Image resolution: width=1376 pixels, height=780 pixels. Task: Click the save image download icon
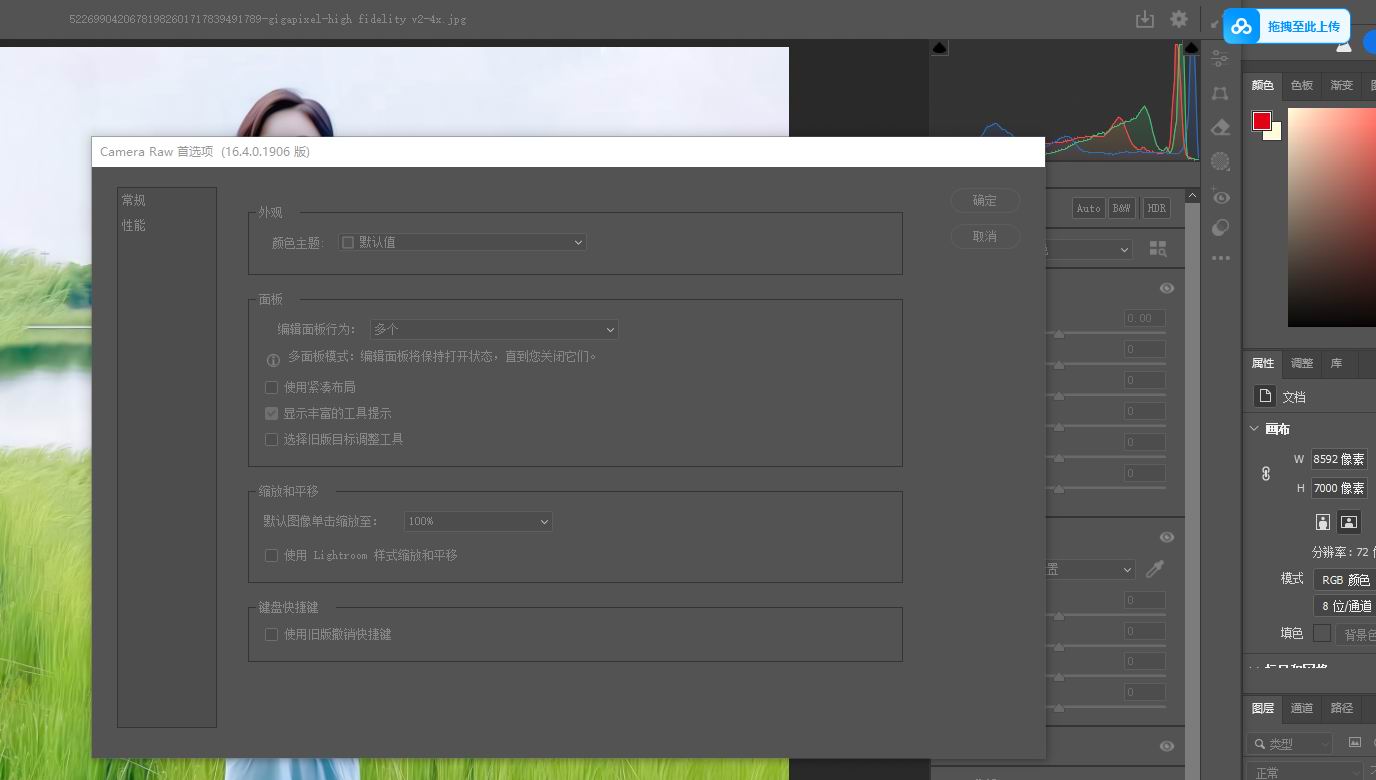click(x=1145, y=19)
